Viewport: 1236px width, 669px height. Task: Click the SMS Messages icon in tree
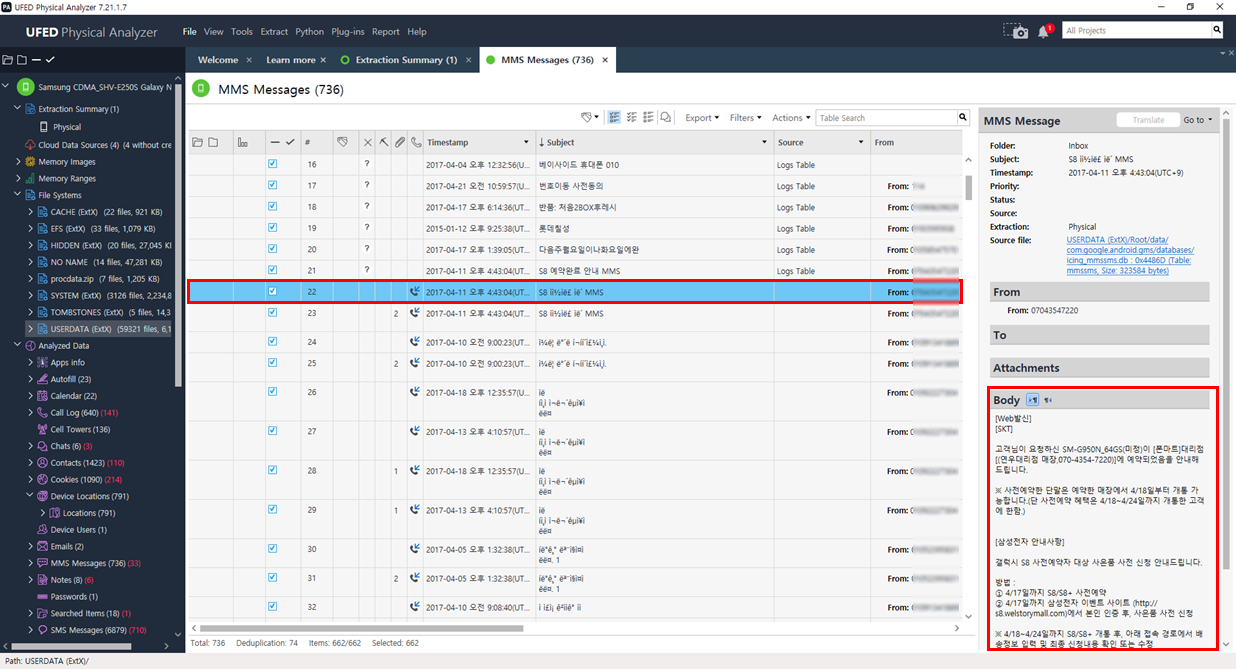point(42,630)
